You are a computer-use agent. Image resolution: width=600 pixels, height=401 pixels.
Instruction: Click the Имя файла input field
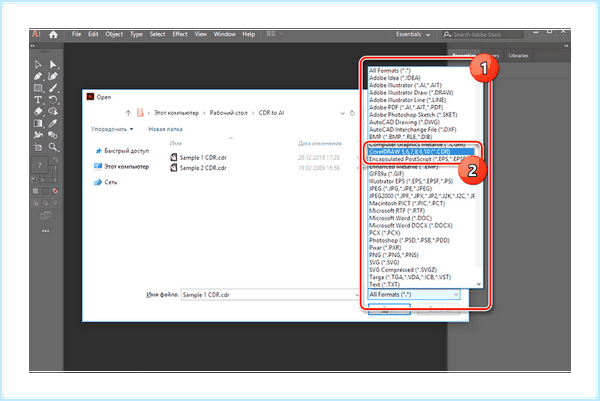[266, 295]
